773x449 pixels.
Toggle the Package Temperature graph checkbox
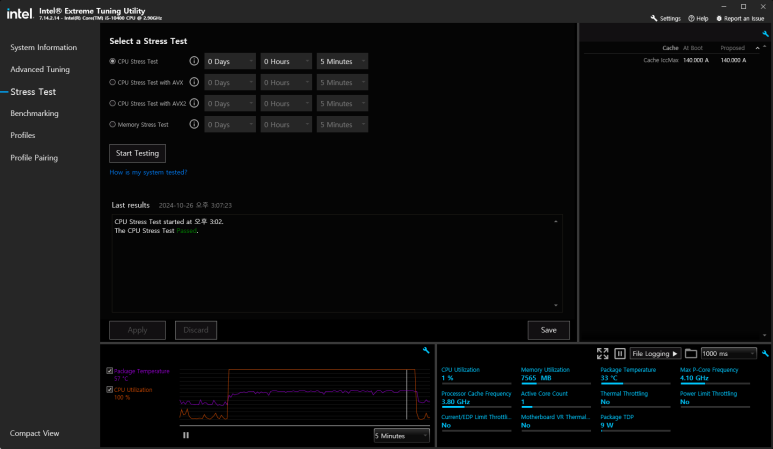[109, 371]
